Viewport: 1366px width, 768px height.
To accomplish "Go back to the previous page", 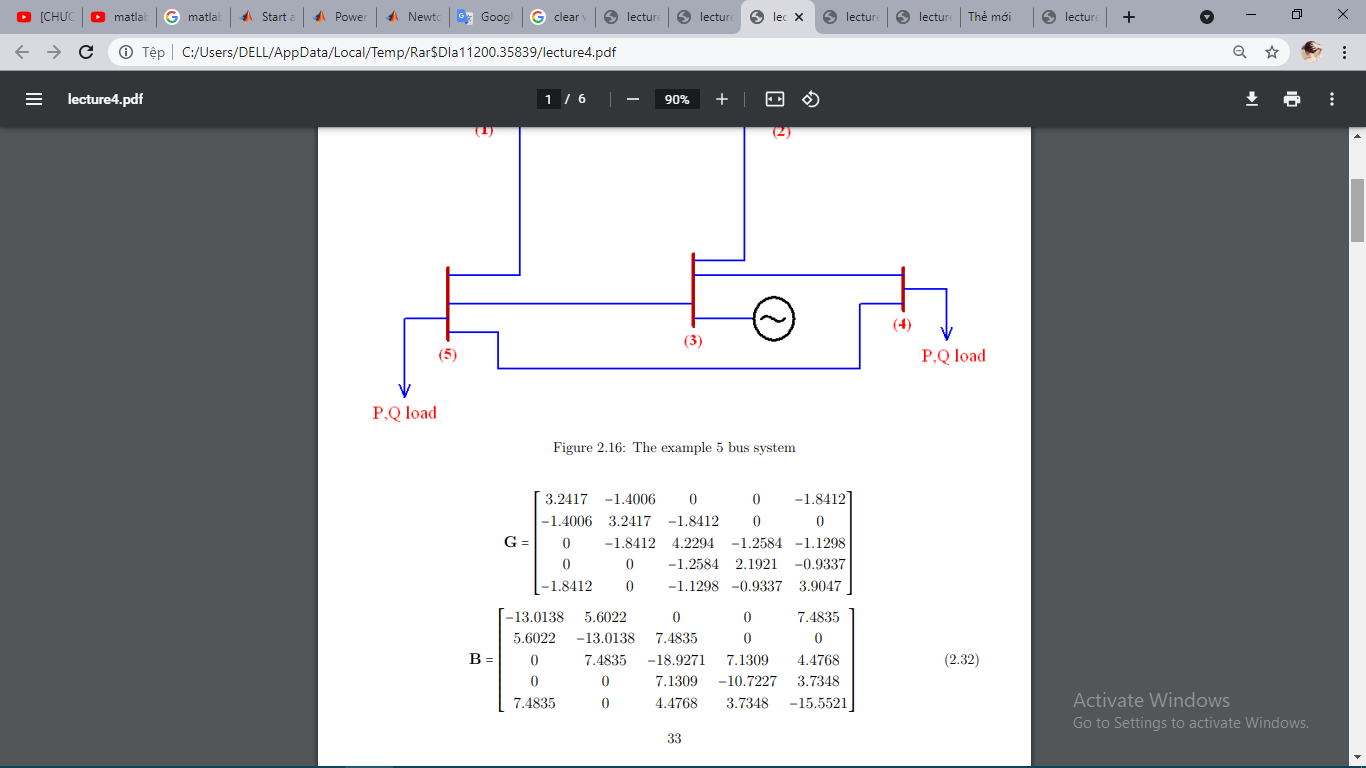I will click(22, 52).
